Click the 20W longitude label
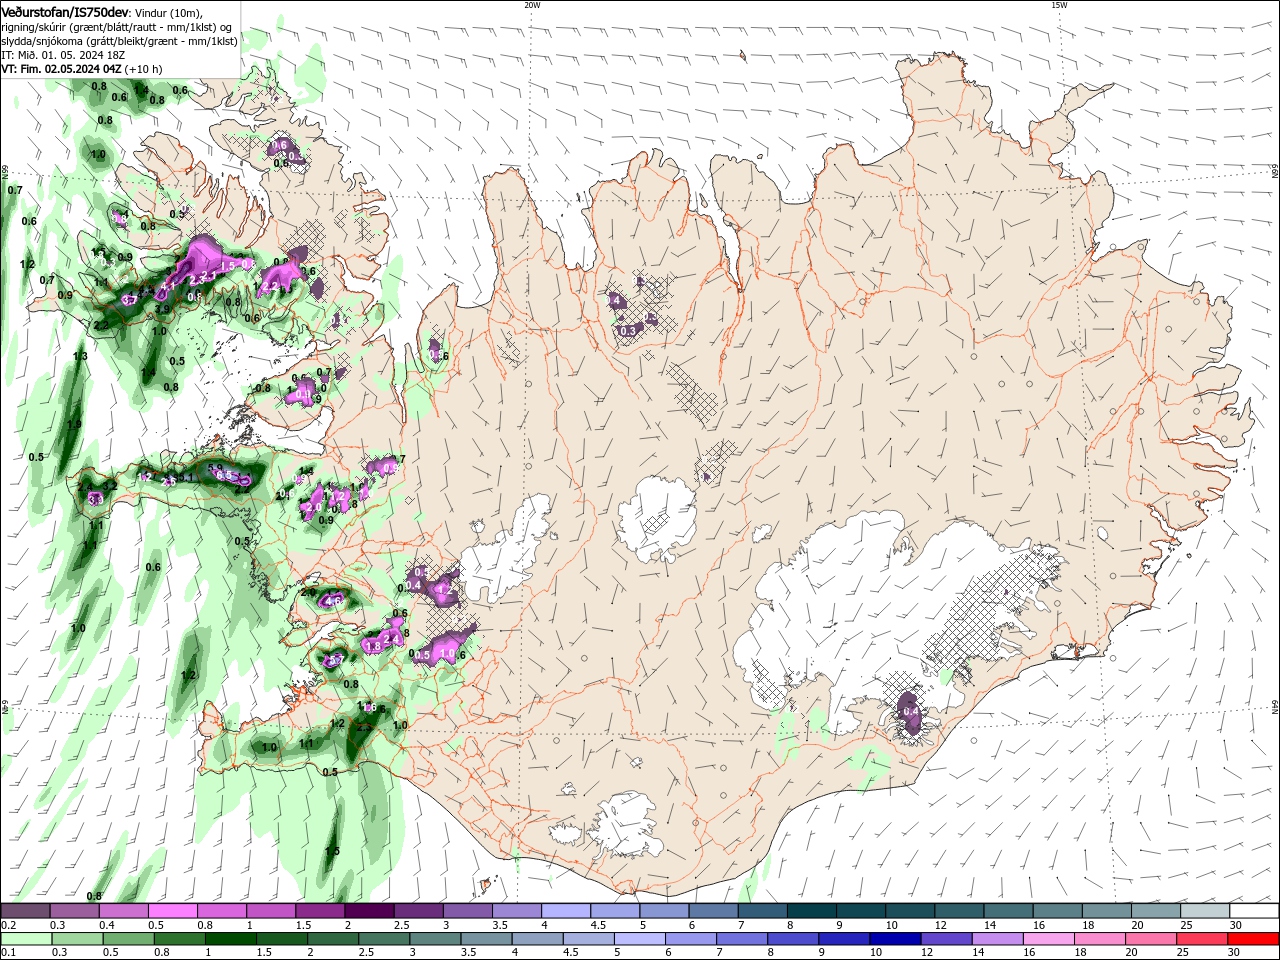The width and height of the screenshot is (1280, 960). [x=532, y=5]
